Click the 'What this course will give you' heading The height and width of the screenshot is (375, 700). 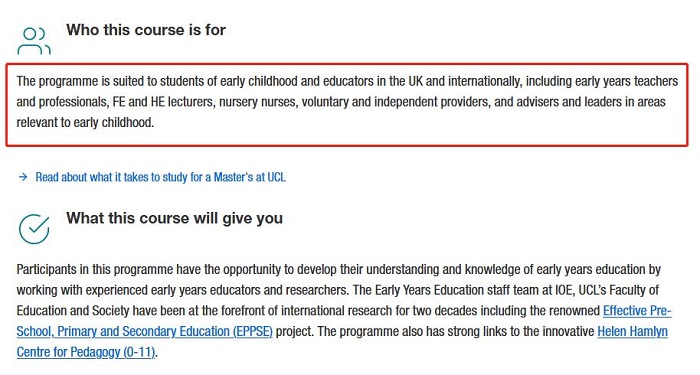[x=175, y=218]
